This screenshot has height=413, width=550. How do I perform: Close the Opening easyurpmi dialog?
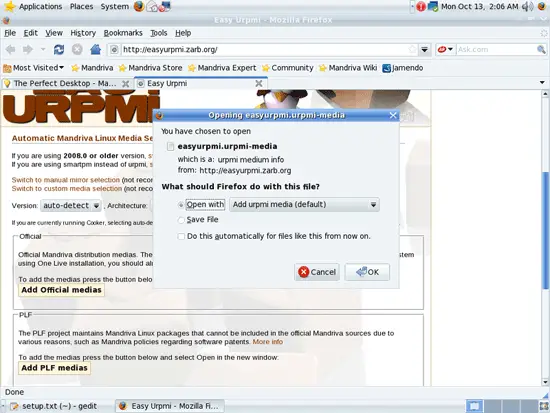393,115
